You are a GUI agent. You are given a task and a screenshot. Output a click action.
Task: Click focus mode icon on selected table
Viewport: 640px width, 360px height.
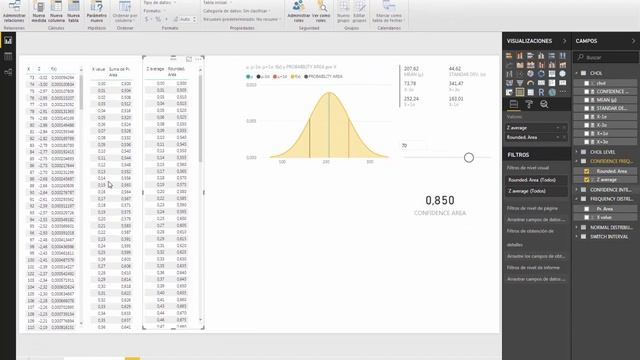[x=189, y=59]
